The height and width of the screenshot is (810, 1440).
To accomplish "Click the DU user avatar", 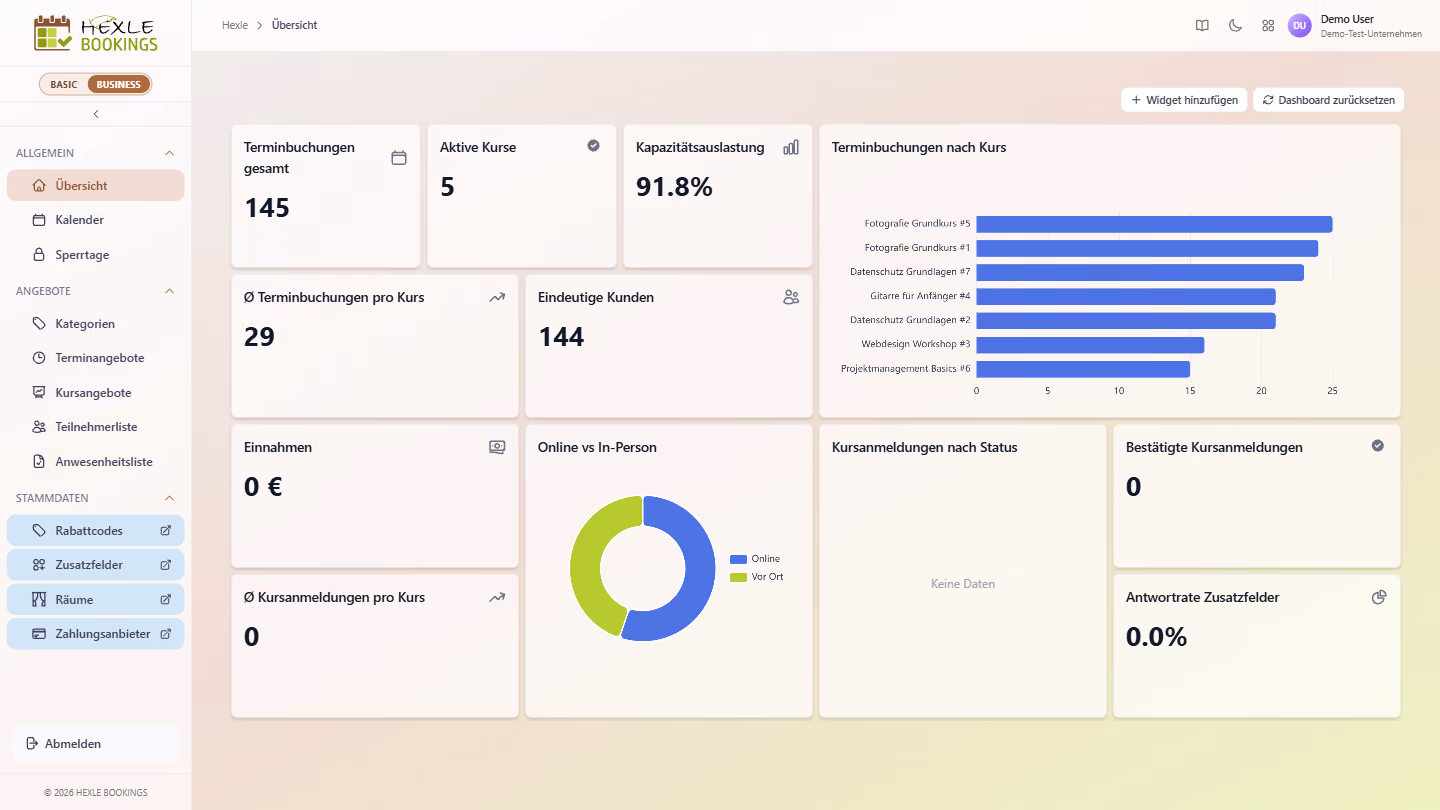I will (x=1299, y=25).
